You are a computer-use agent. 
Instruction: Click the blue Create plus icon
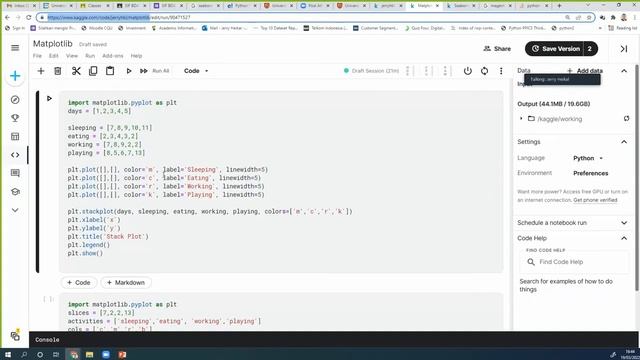pos(15,76)
